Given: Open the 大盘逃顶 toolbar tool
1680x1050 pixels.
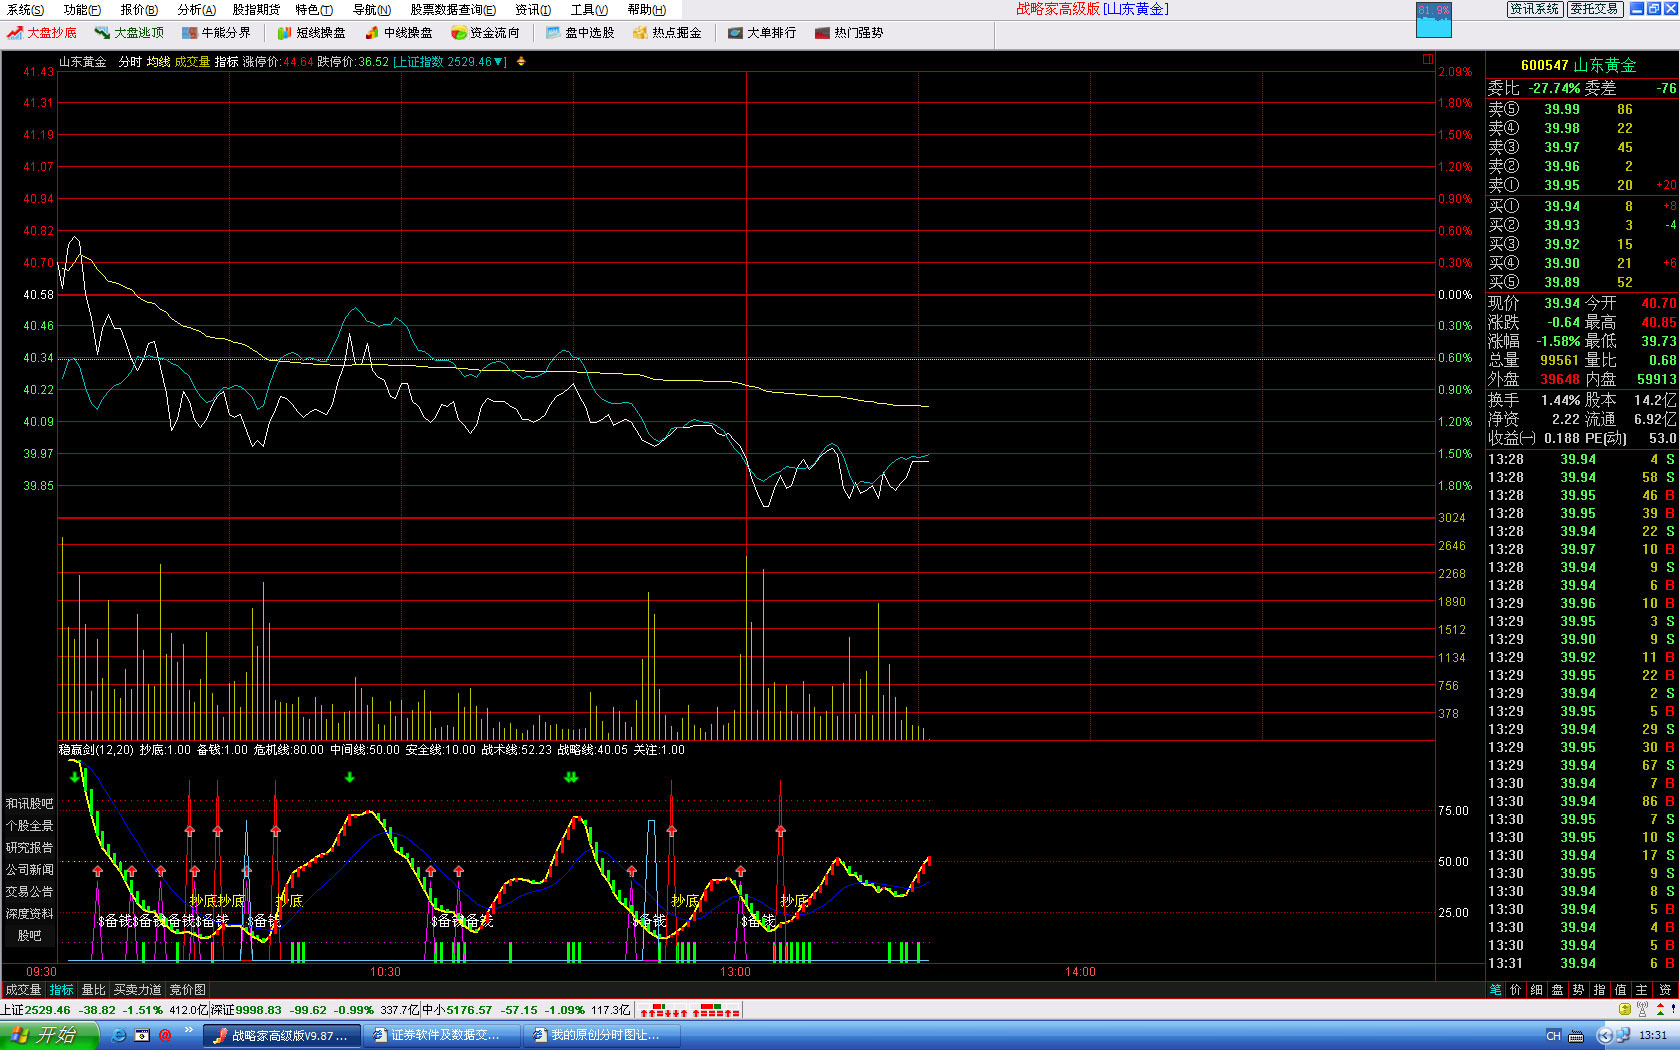Looking at the screenshot, I should 129,33.
